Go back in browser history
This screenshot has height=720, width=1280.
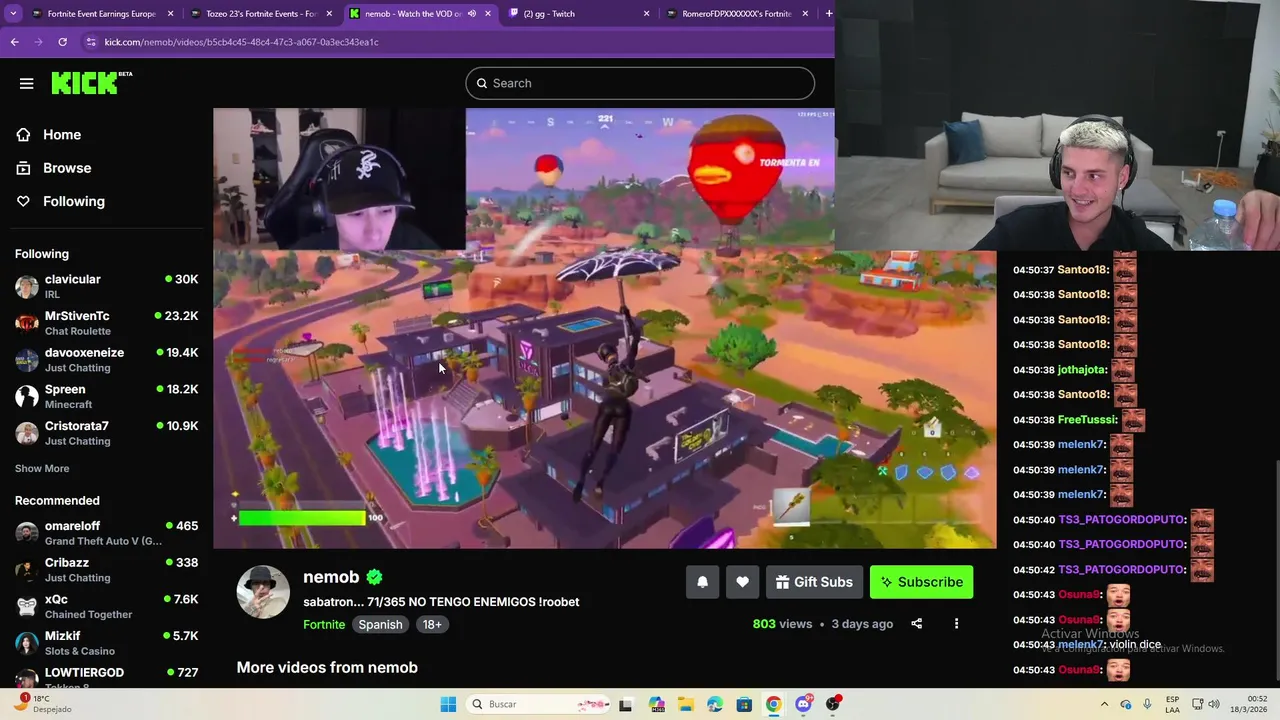[x=14, y=42]
